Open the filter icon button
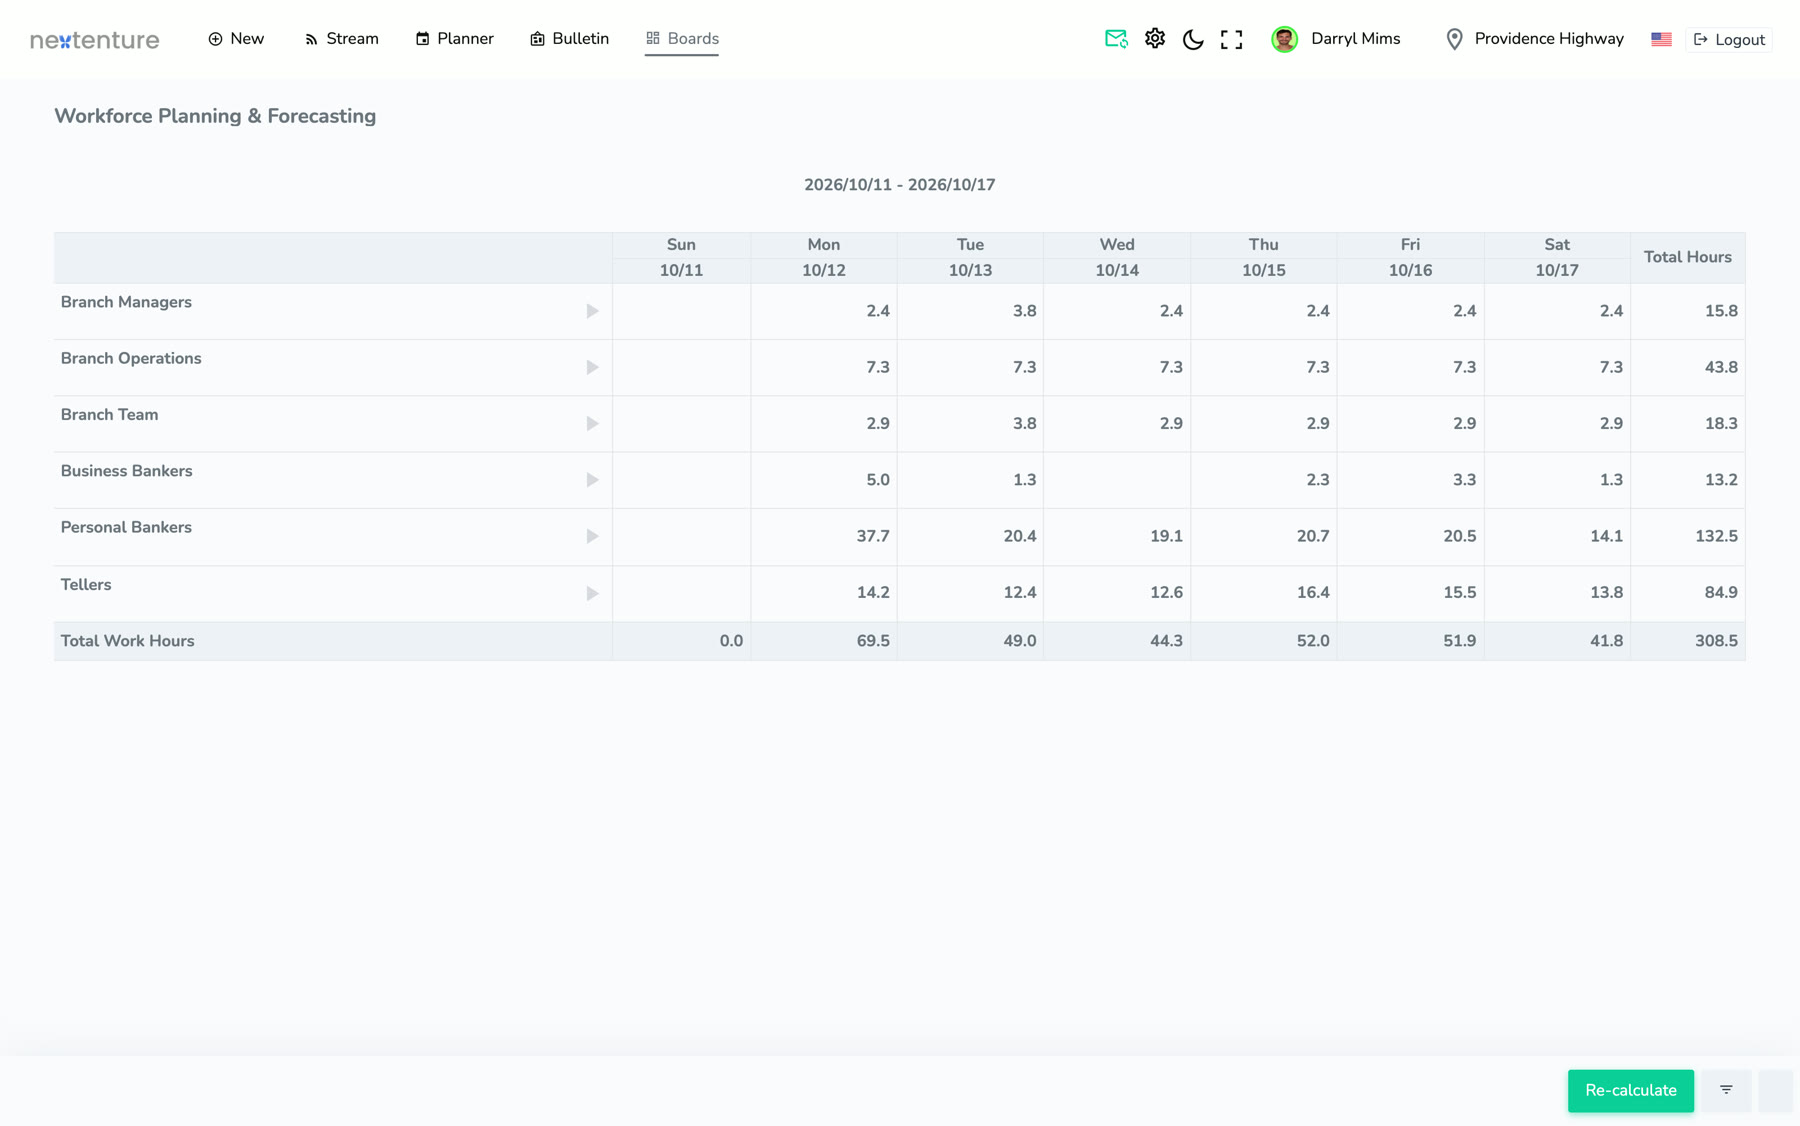1800x1126 pixels. [x=1726, y=1090]
